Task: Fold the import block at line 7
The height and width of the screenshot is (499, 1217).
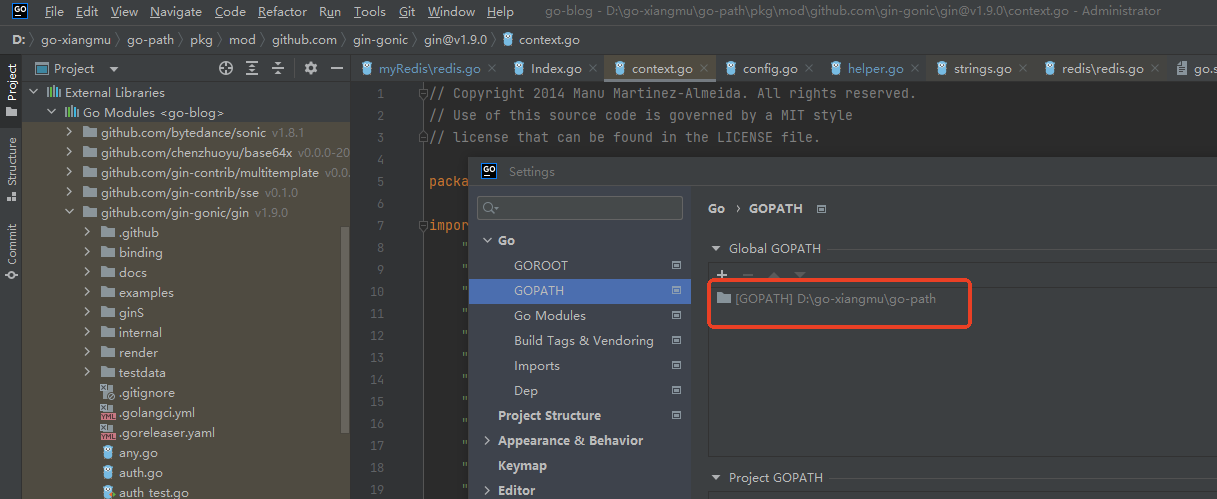Action: click(423, 225)
